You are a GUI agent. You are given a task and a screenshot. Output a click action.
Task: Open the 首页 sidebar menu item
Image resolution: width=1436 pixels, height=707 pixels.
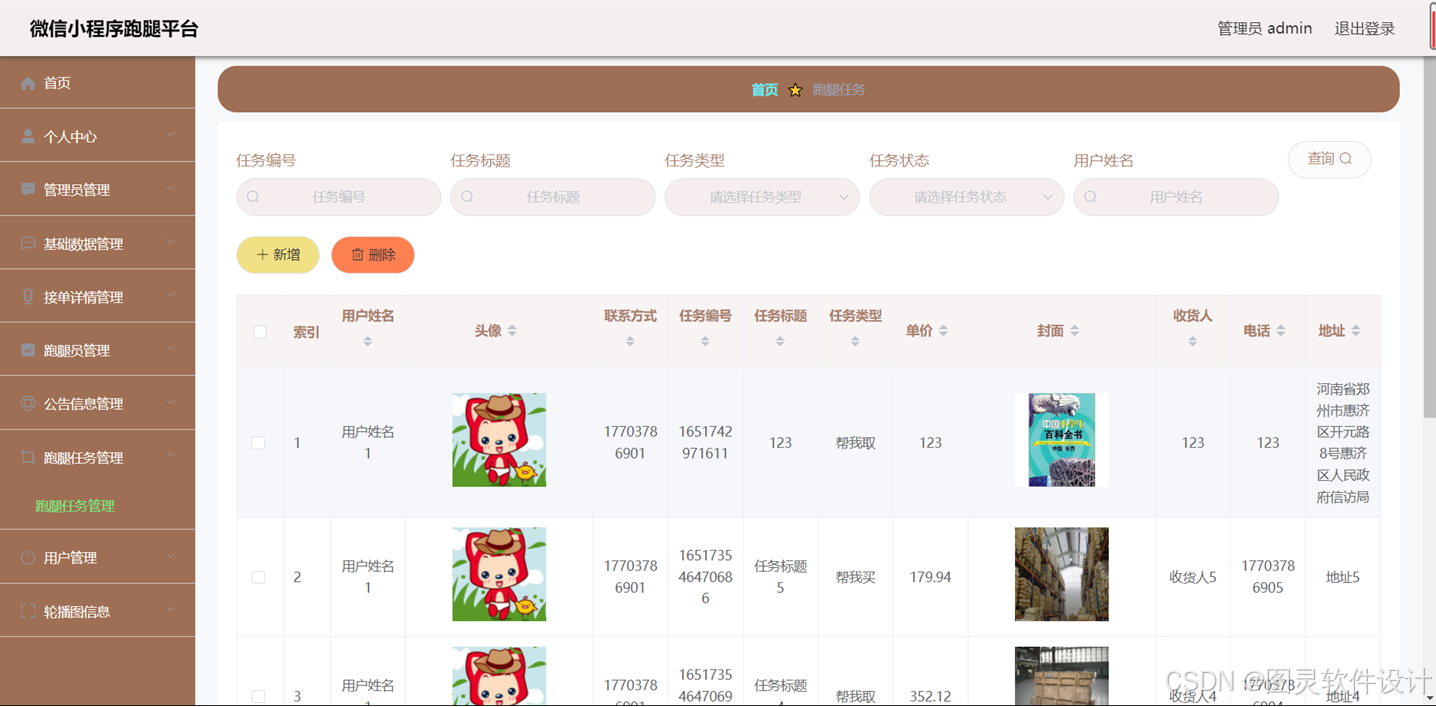tap(97, 83)
